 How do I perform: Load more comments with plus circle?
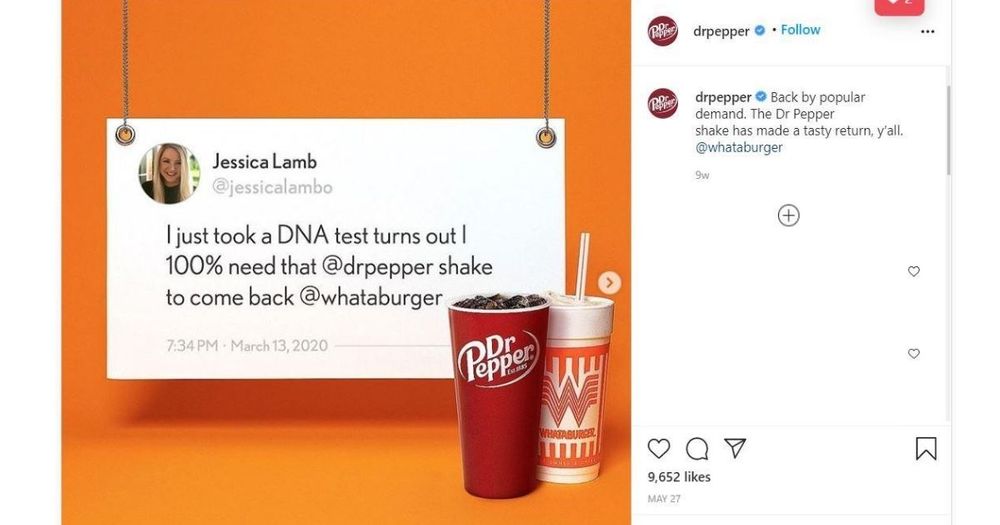[789, 216]
